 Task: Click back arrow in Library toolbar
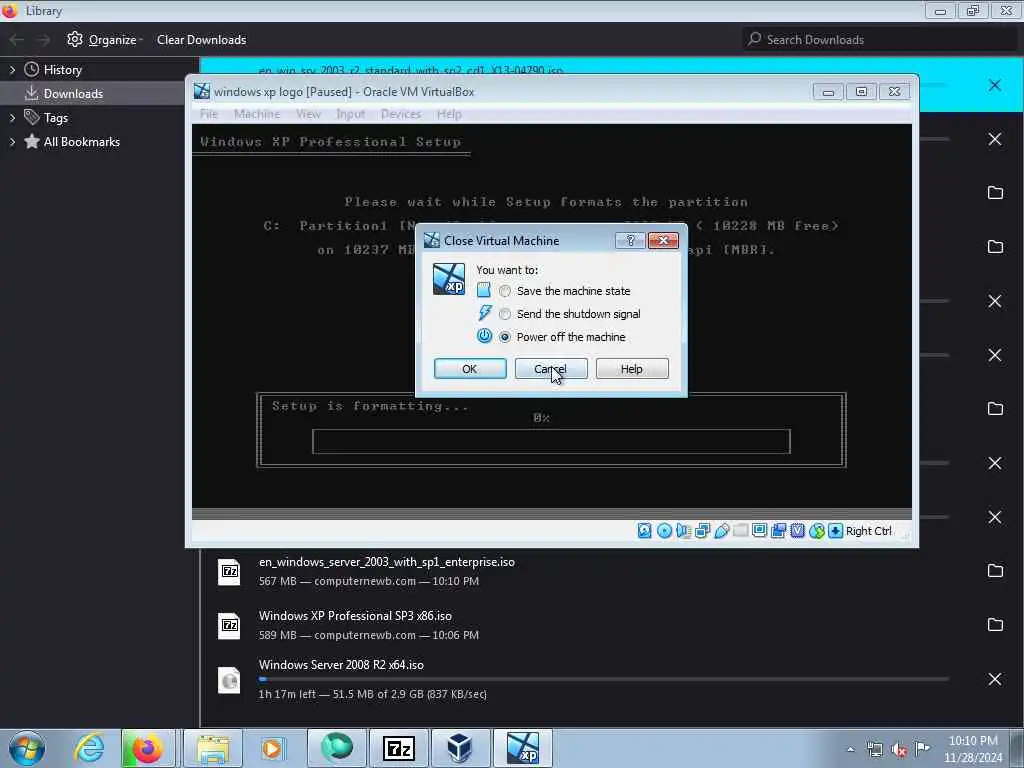click(16, 40)
